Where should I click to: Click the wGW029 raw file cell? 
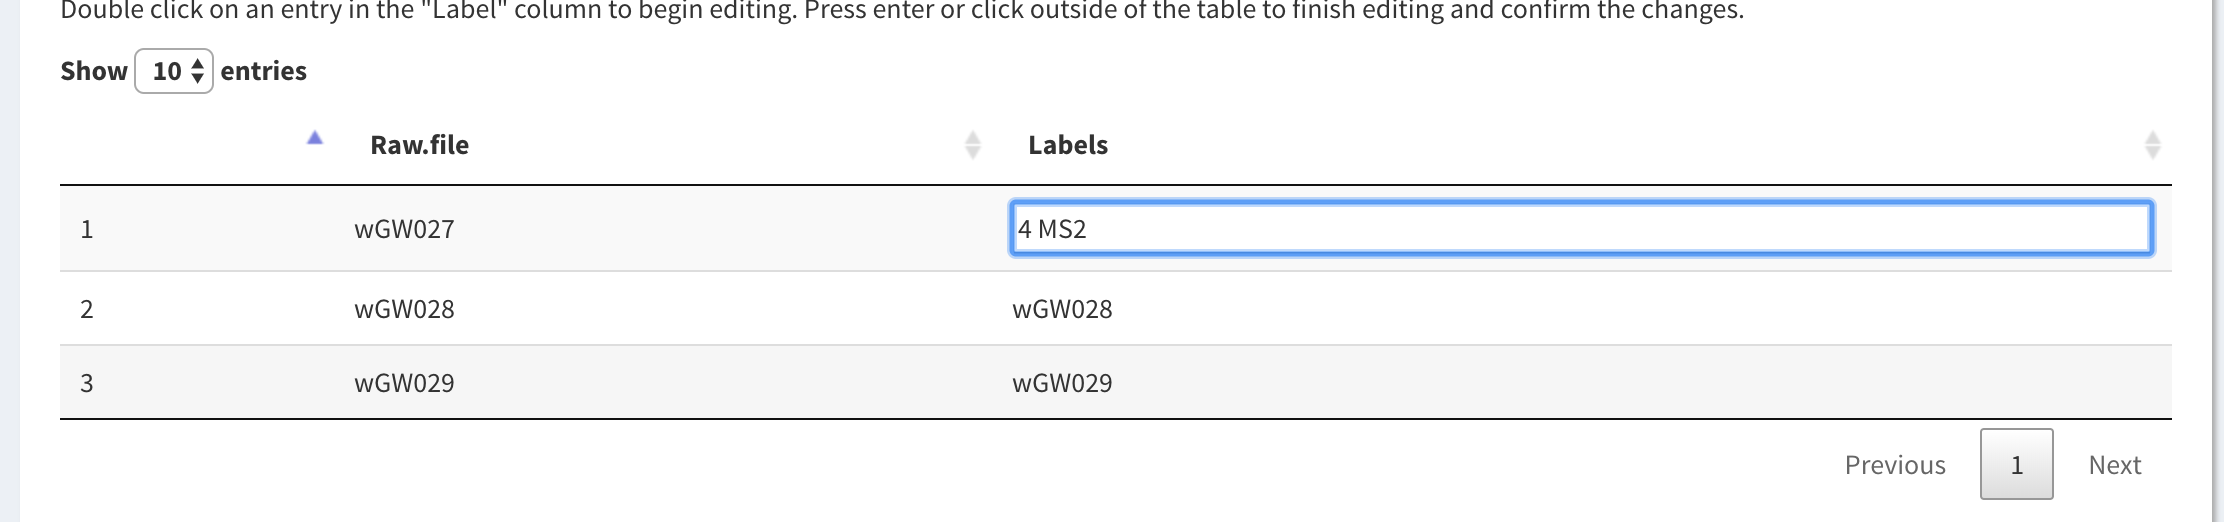pyautogui.click(x=404, y=383)
